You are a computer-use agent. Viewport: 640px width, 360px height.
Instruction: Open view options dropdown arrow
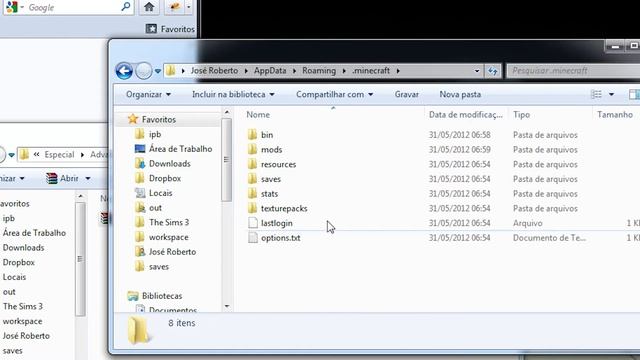coord(611,94)
